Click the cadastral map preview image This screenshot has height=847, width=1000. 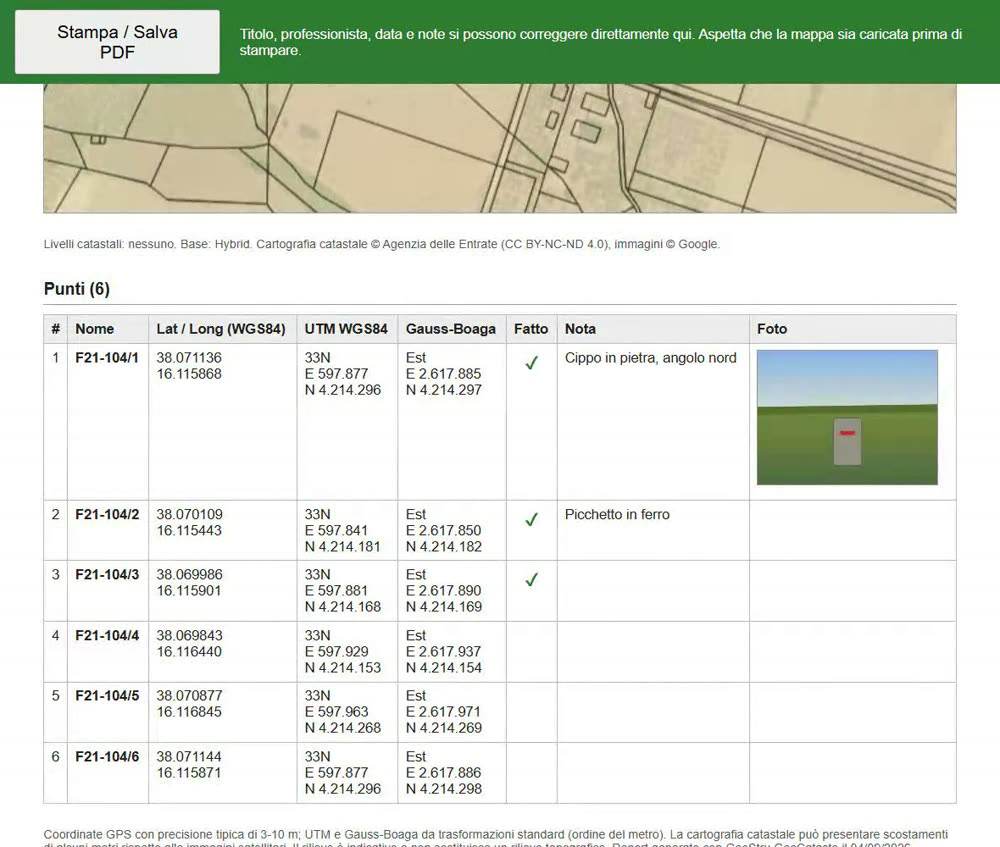click(500, 148)
